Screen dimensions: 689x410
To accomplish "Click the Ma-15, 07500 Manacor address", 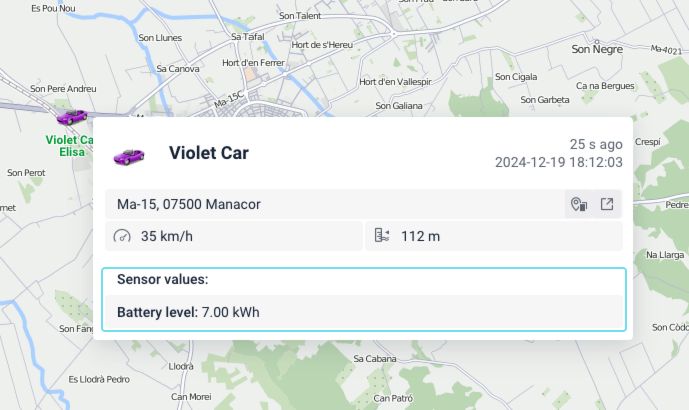I will 189,205.
